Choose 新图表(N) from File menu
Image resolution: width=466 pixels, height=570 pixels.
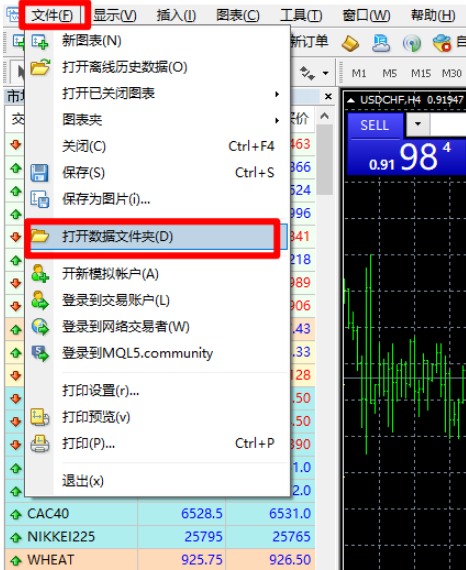pos(157,41)
